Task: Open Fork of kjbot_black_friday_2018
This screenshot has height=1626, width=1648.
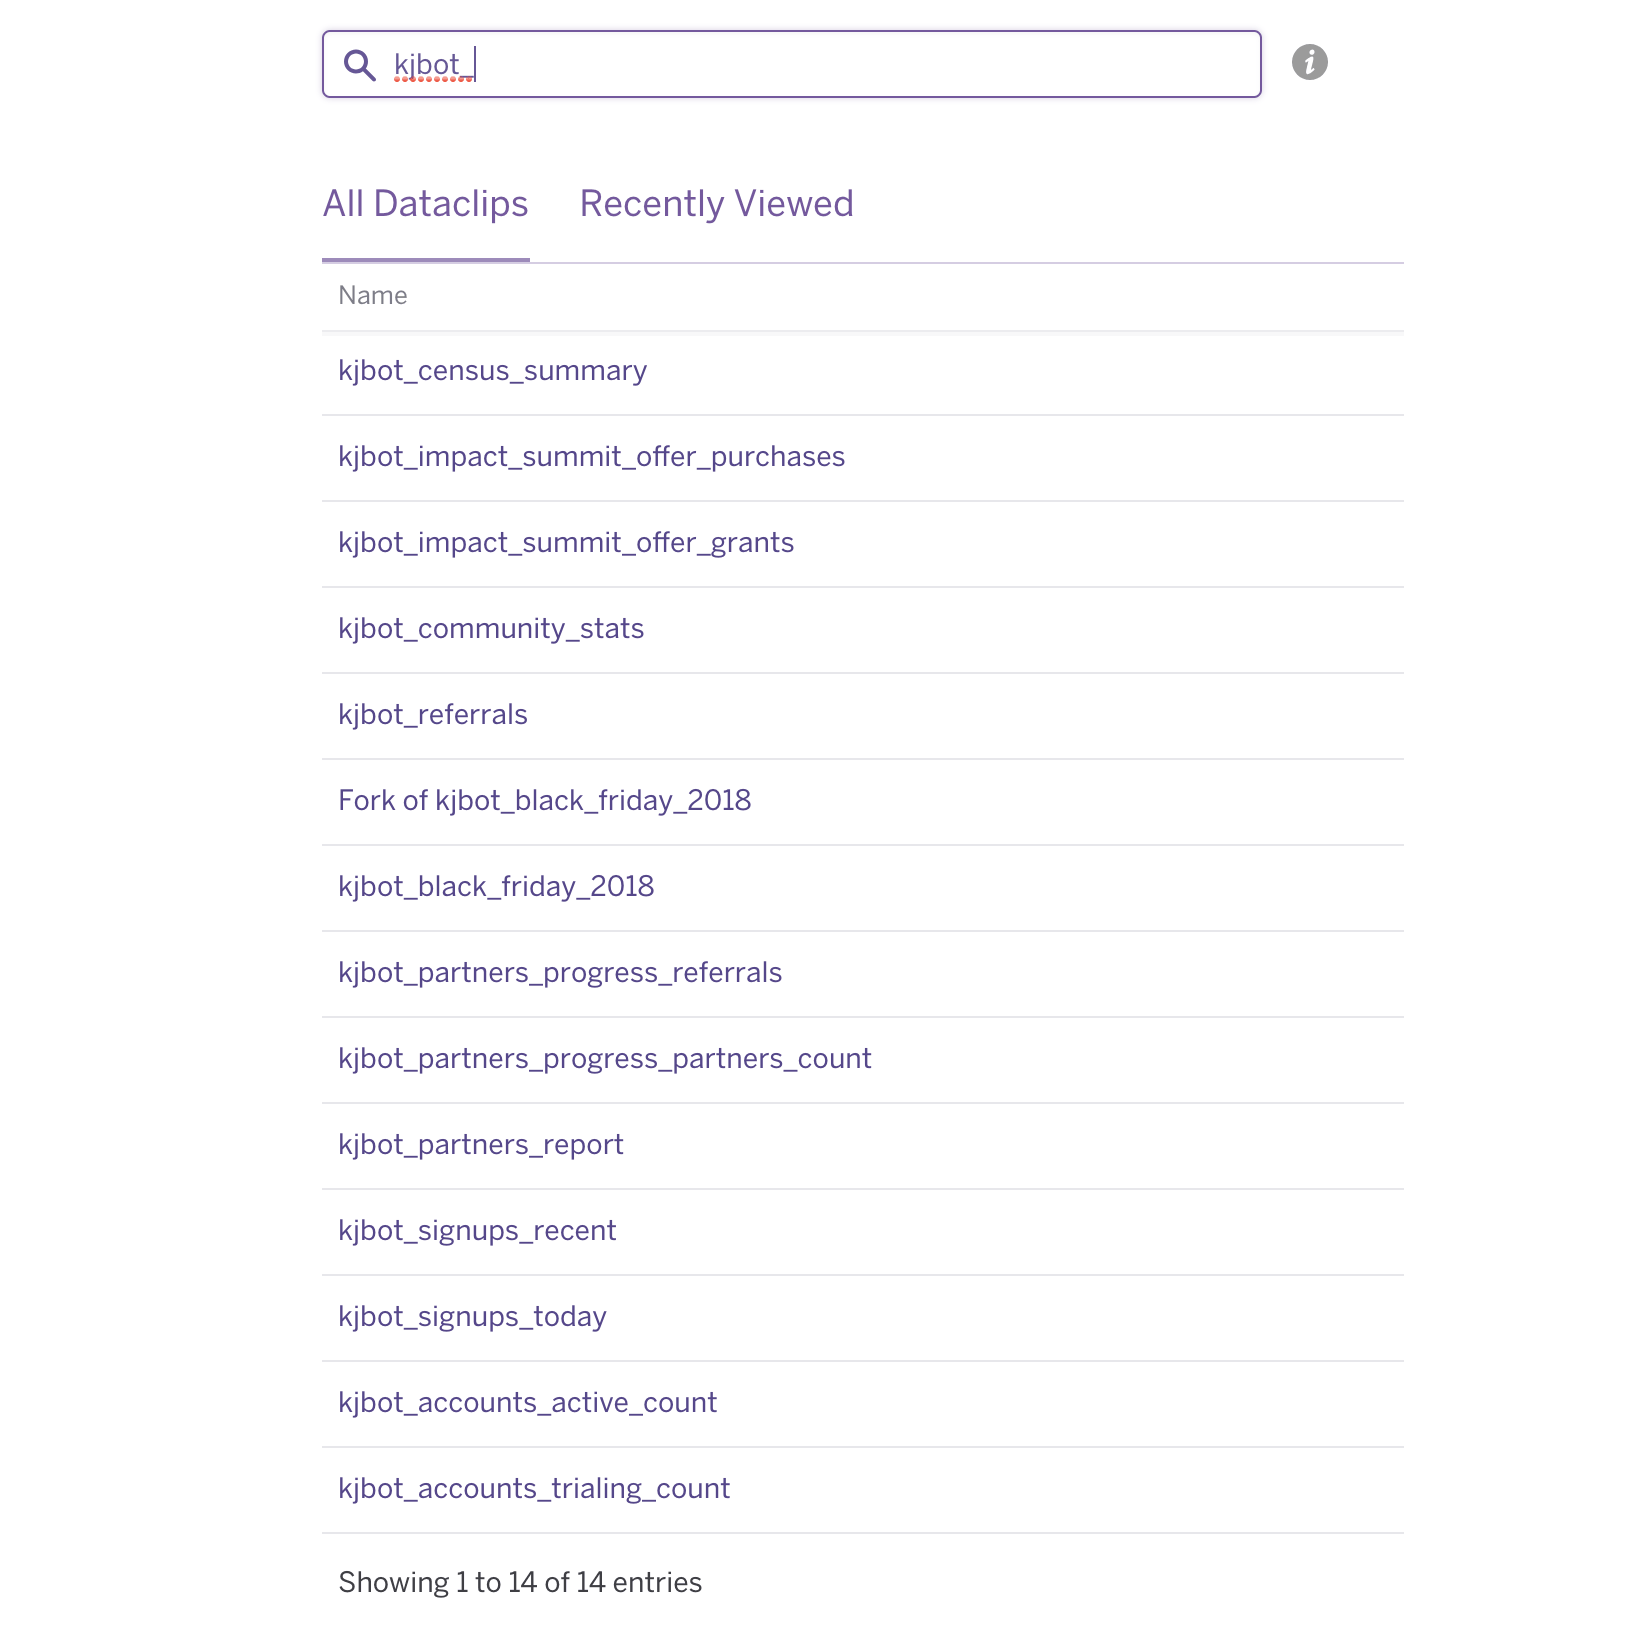Action: click(x=544, y=801)
